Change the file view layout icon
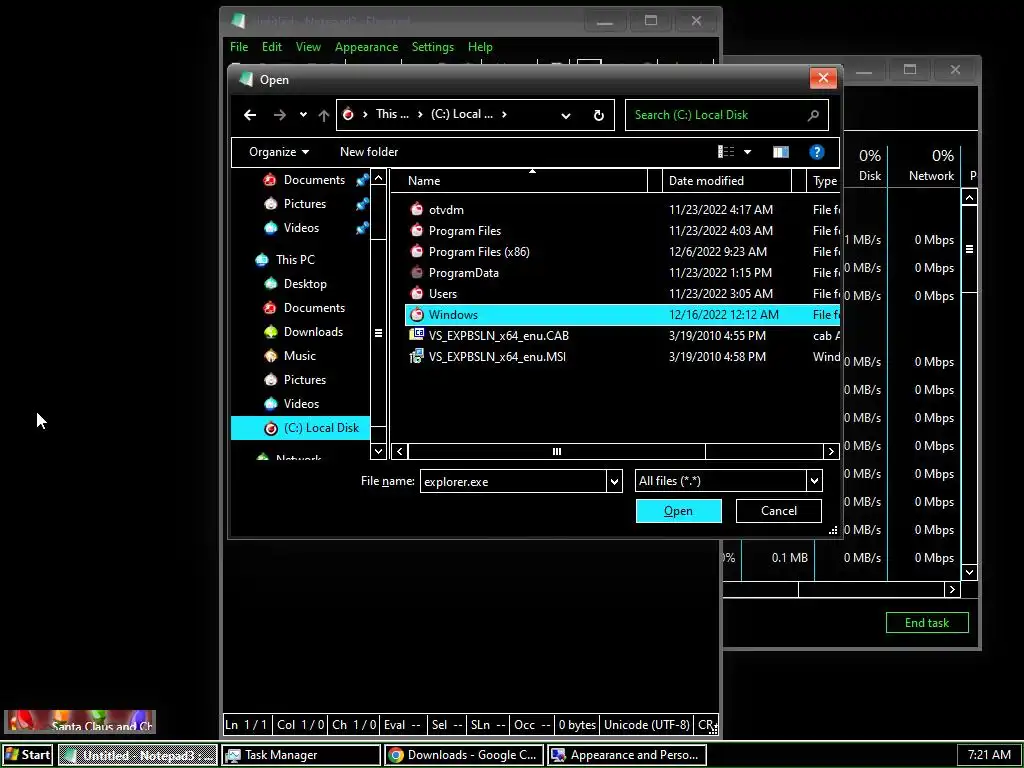Screen dimensions: 1024x768 726,152
